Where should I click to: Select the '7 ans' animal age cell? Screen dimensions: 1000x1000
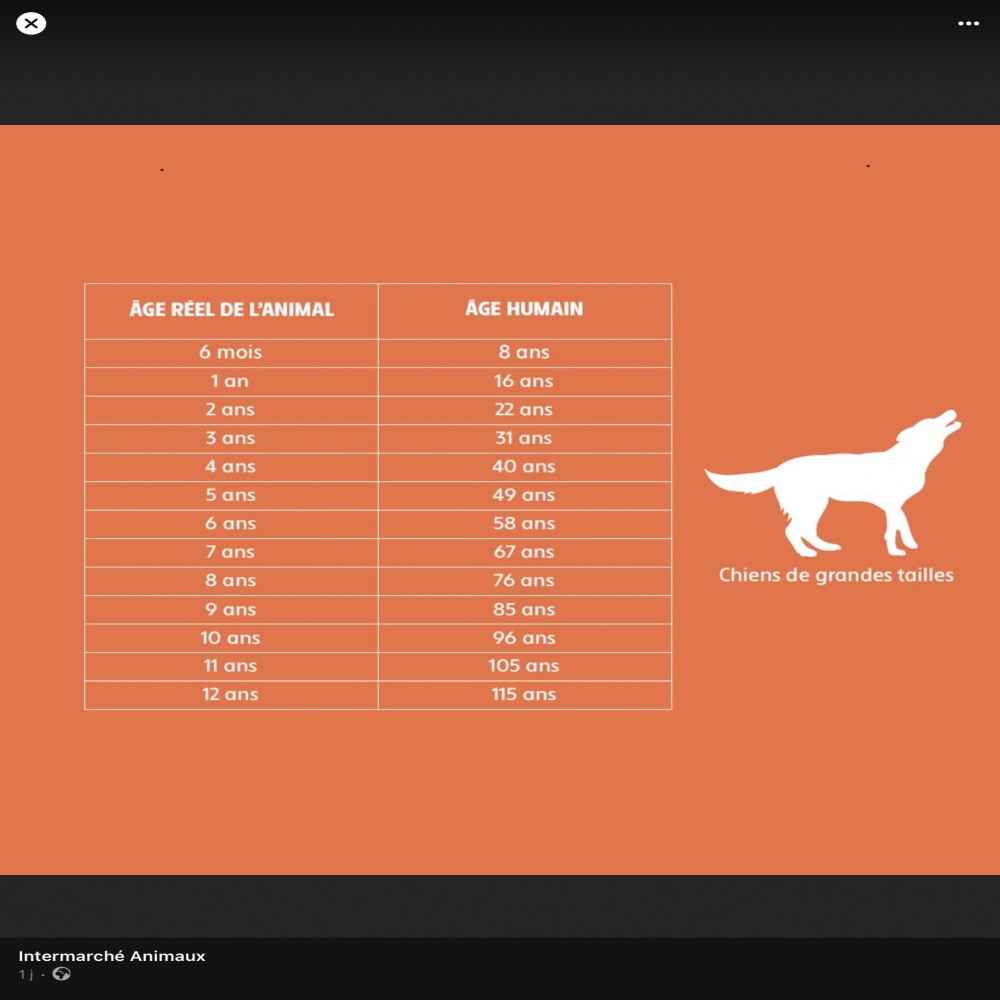pyautogui.click(x=232, y=553)
